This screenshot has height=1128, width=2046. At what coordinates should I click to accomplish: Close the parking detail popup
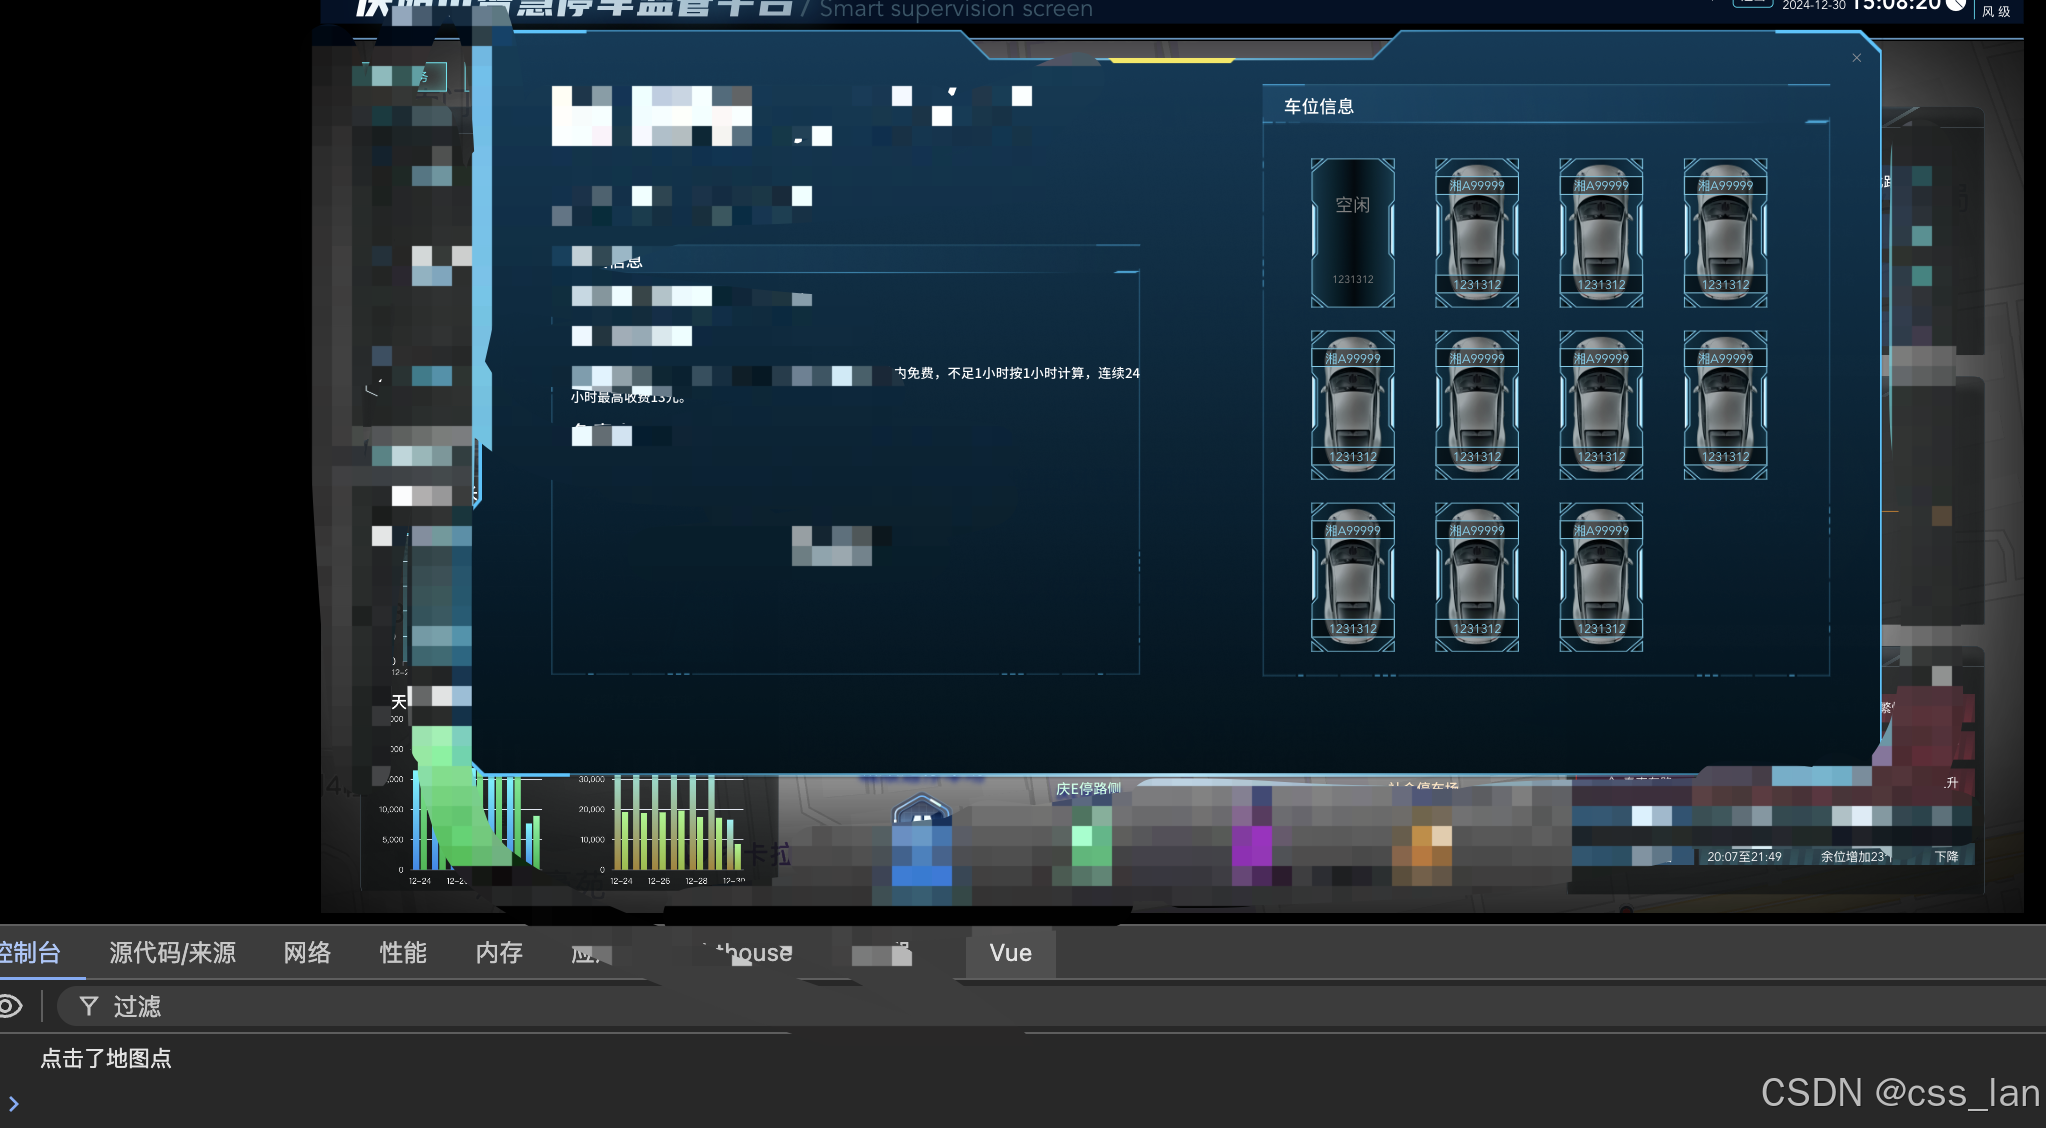tap(1857, 58)
